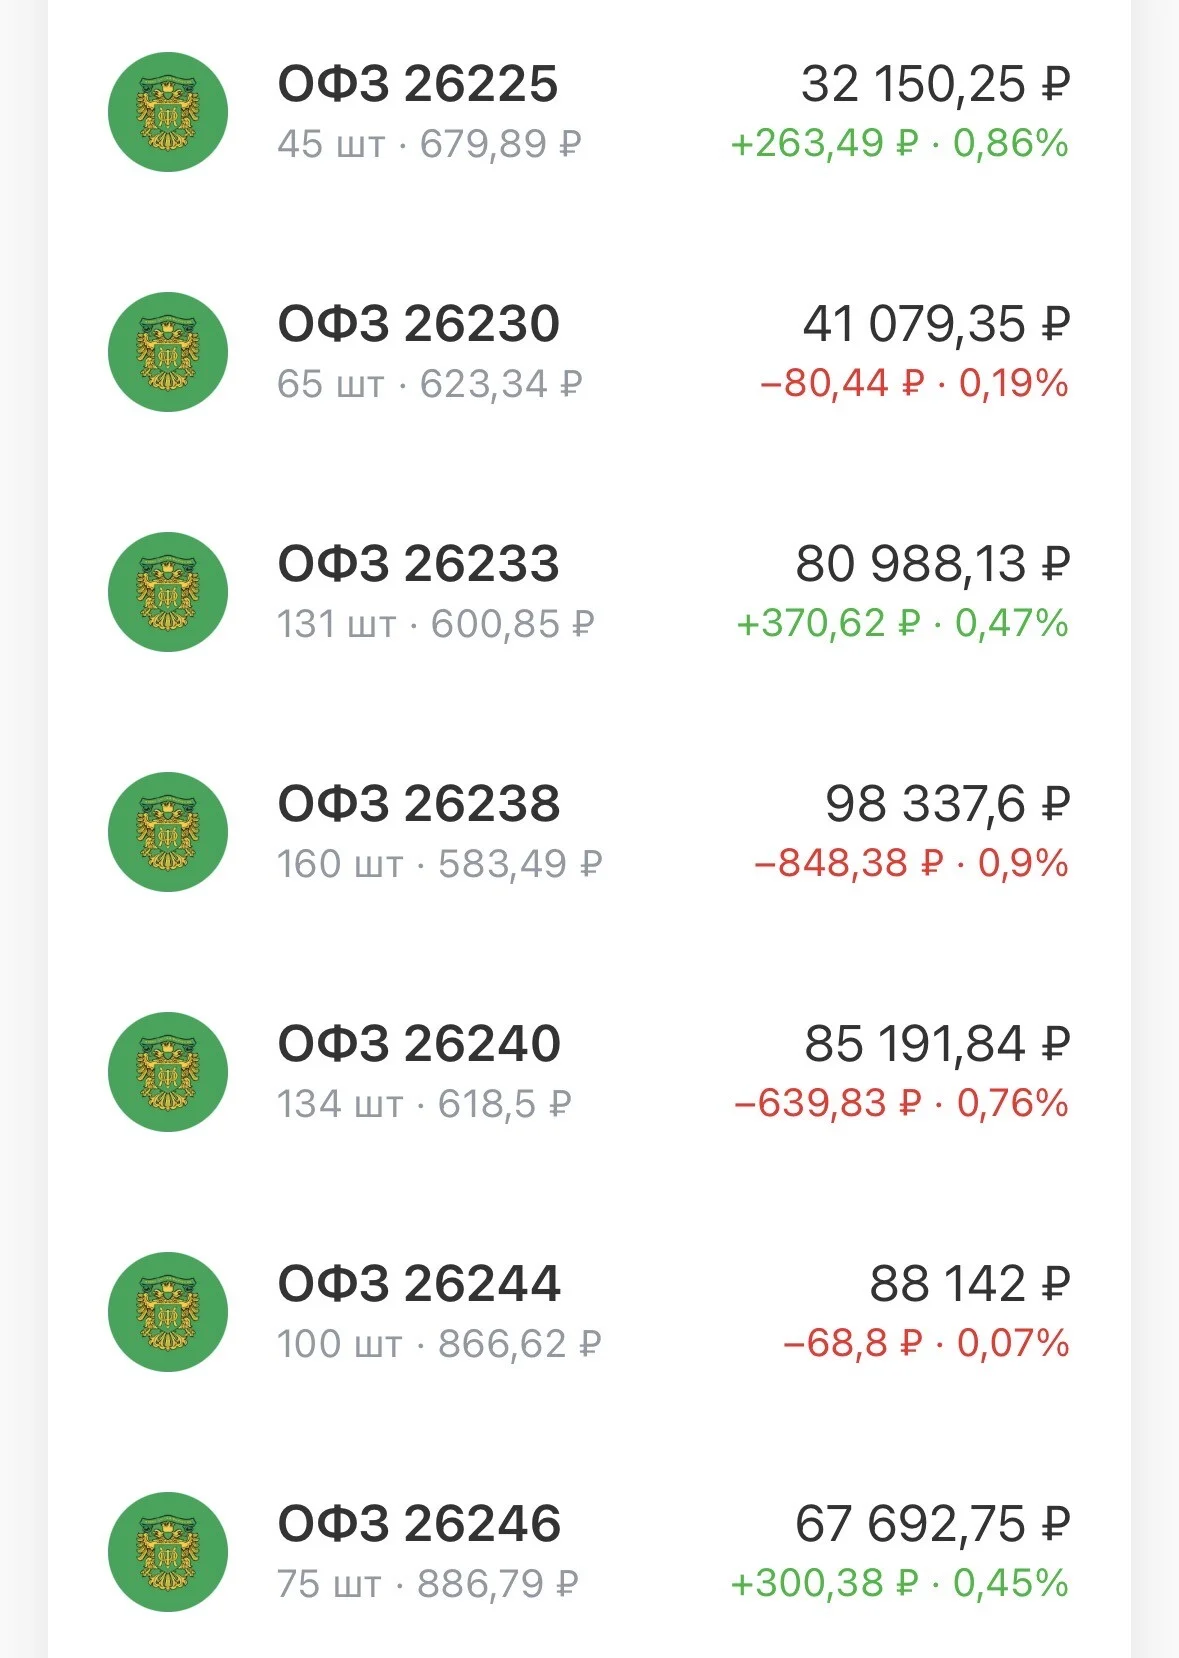Click the 88 142 ₽ position value
Image resolution: width=1179 pixels, height=1658 pixels.
[969, 1284]
